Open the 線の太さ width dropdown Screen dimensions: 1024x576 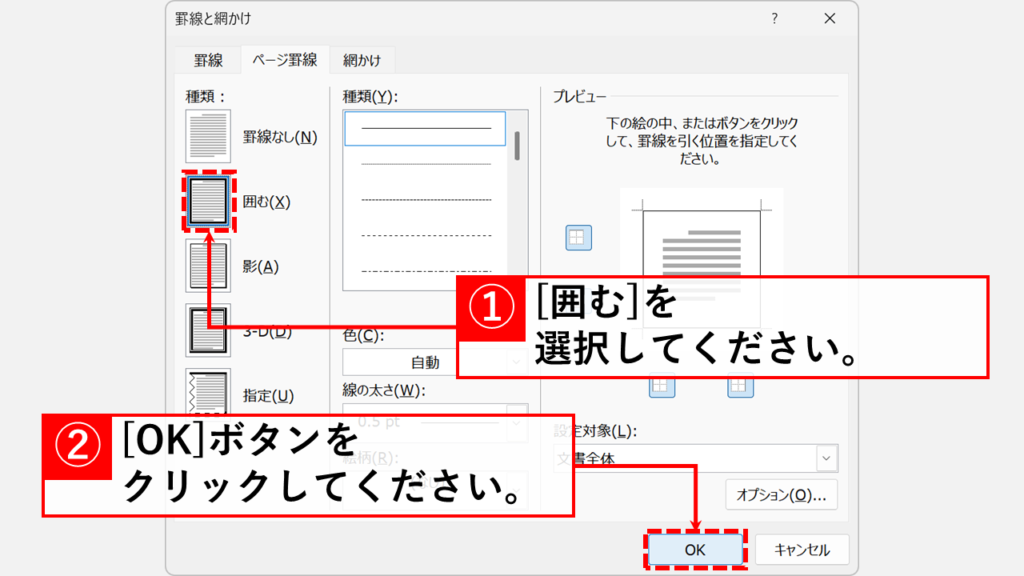pyautogui.click(x=435, y=422)
